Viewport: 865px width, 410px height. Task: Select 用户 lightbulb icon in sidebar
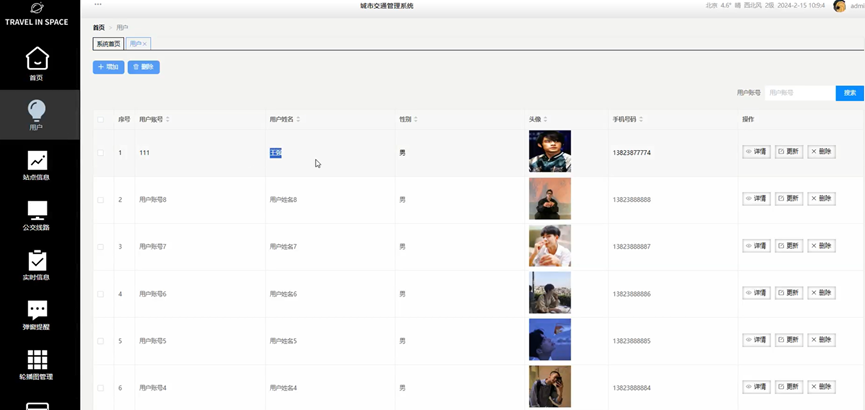(x=37, y=110)
